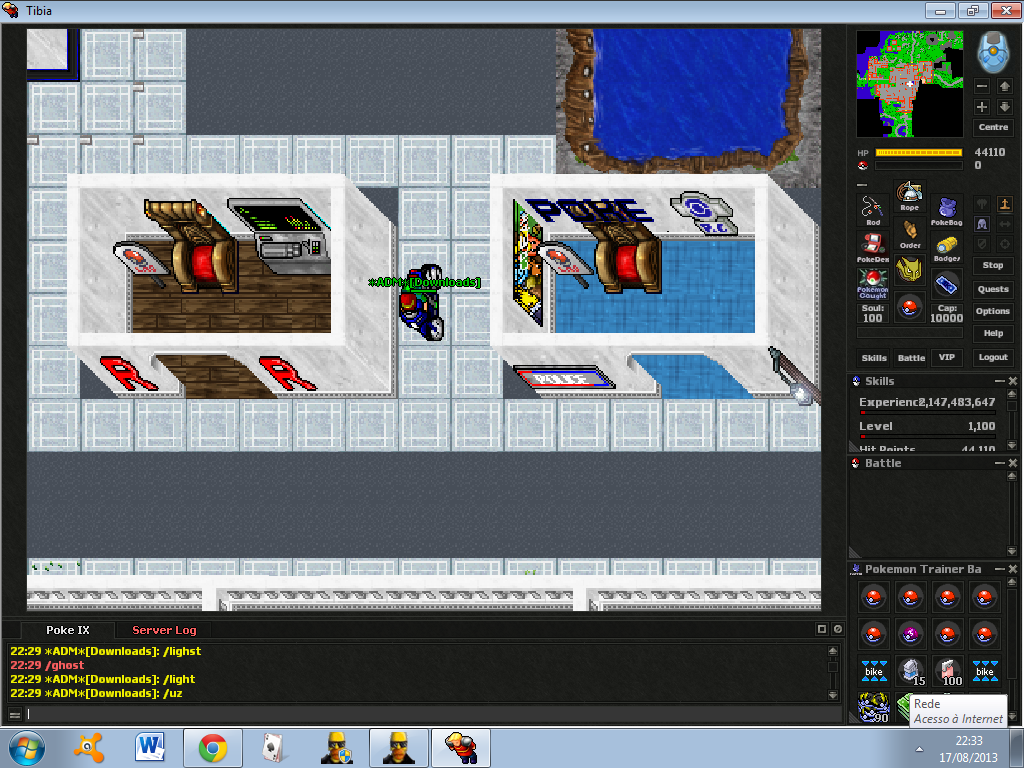Minimize the Skills panel

tap(999, 381)
